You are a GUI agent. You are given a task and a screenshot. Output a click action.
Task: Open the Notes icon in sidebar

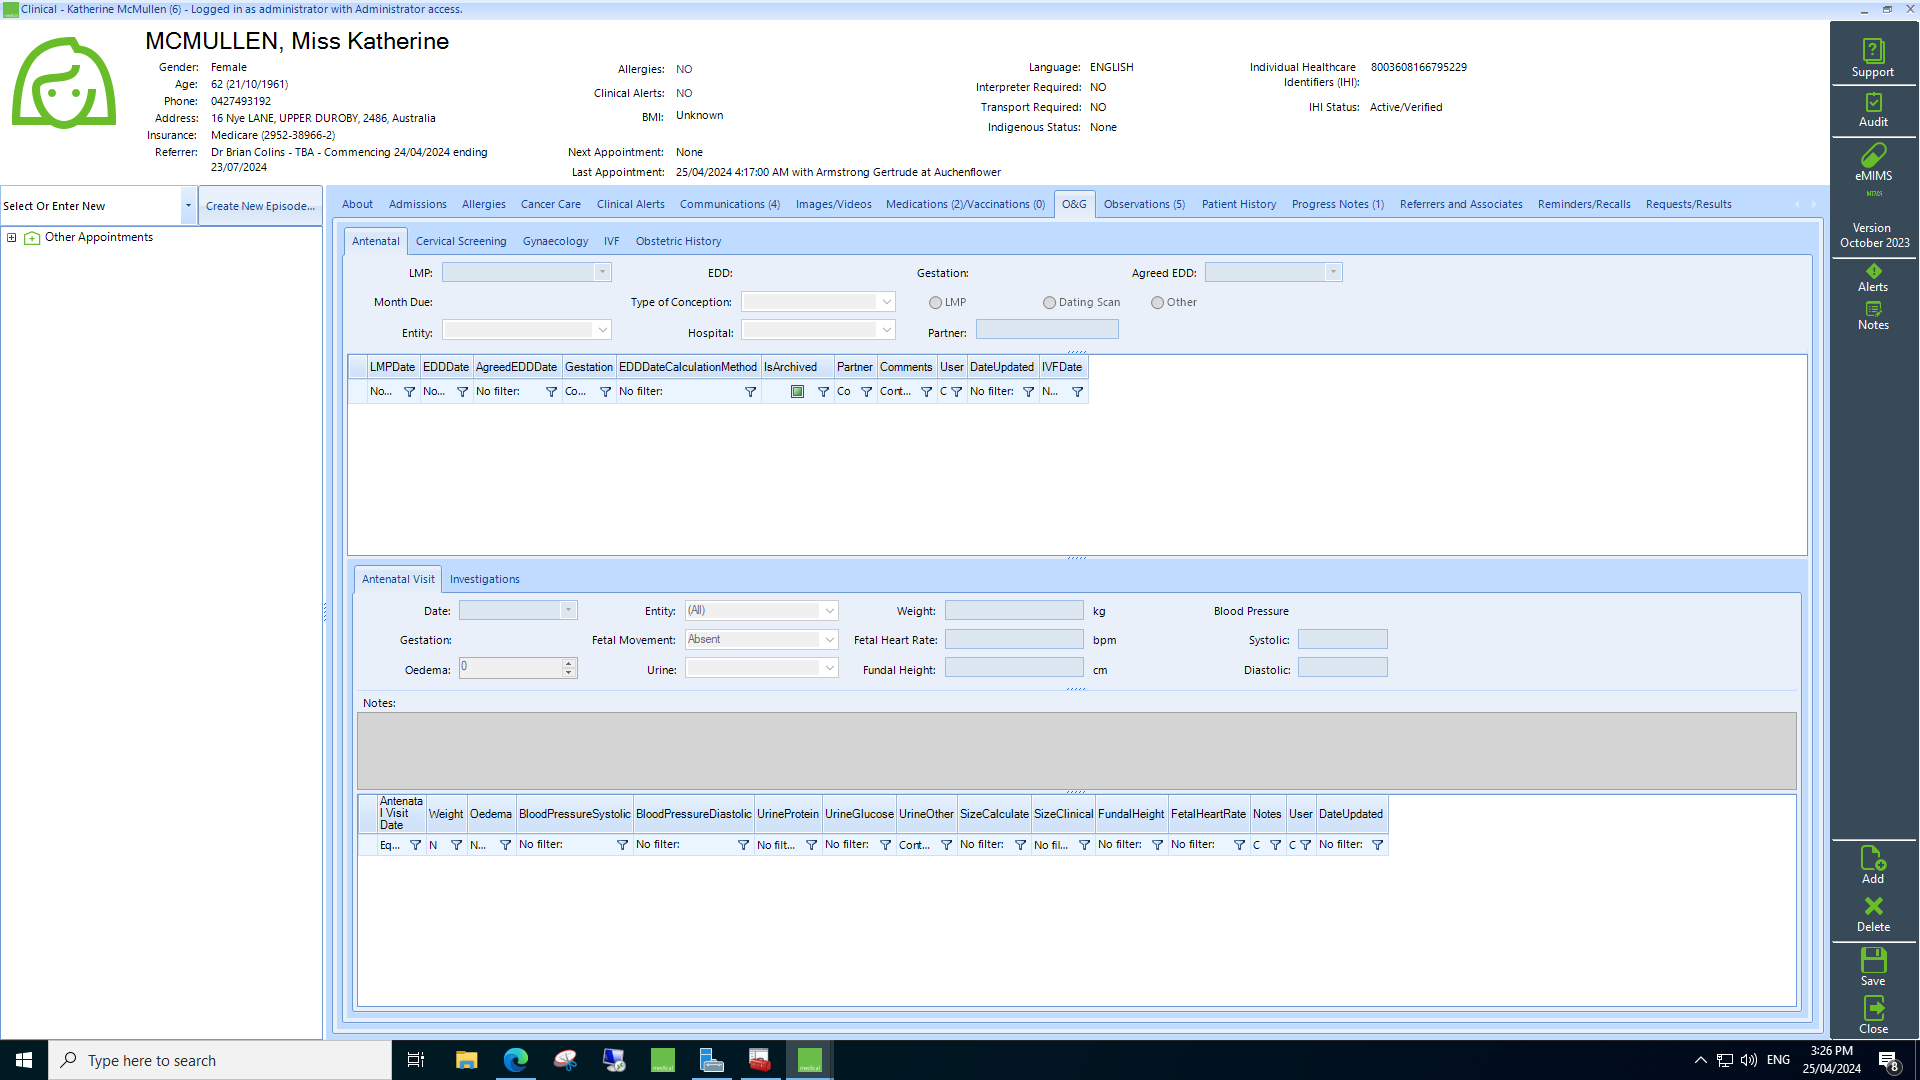pos(1873,316)
